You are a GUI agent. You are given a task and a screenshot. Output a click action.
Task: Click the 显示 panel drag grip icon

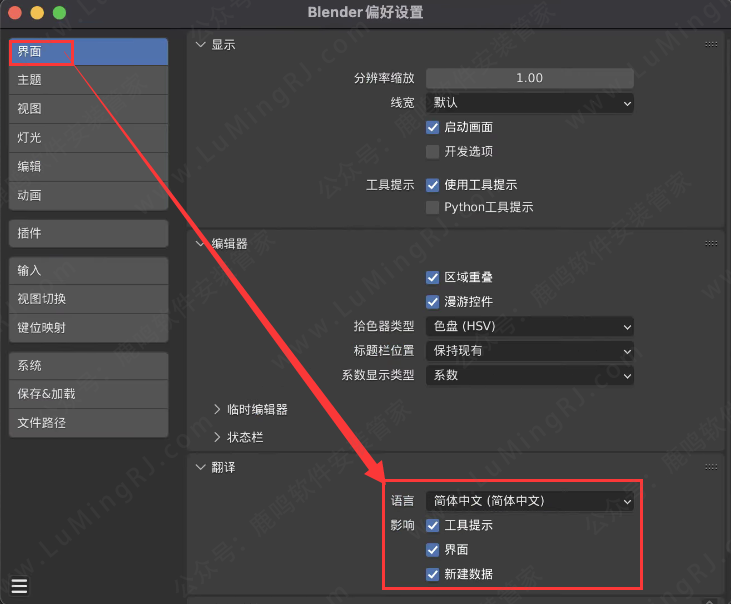(711, 45)
